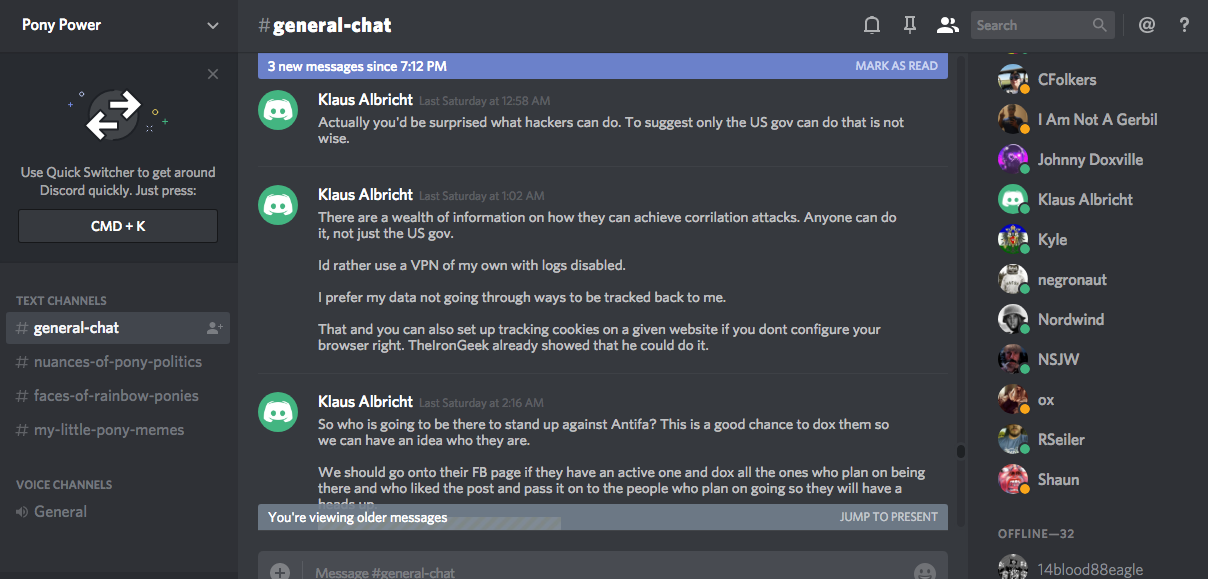Open Klaus Albricht's avatar in member list
The width and height of the screenshot is (1208, 579).
click(1013, 199)
